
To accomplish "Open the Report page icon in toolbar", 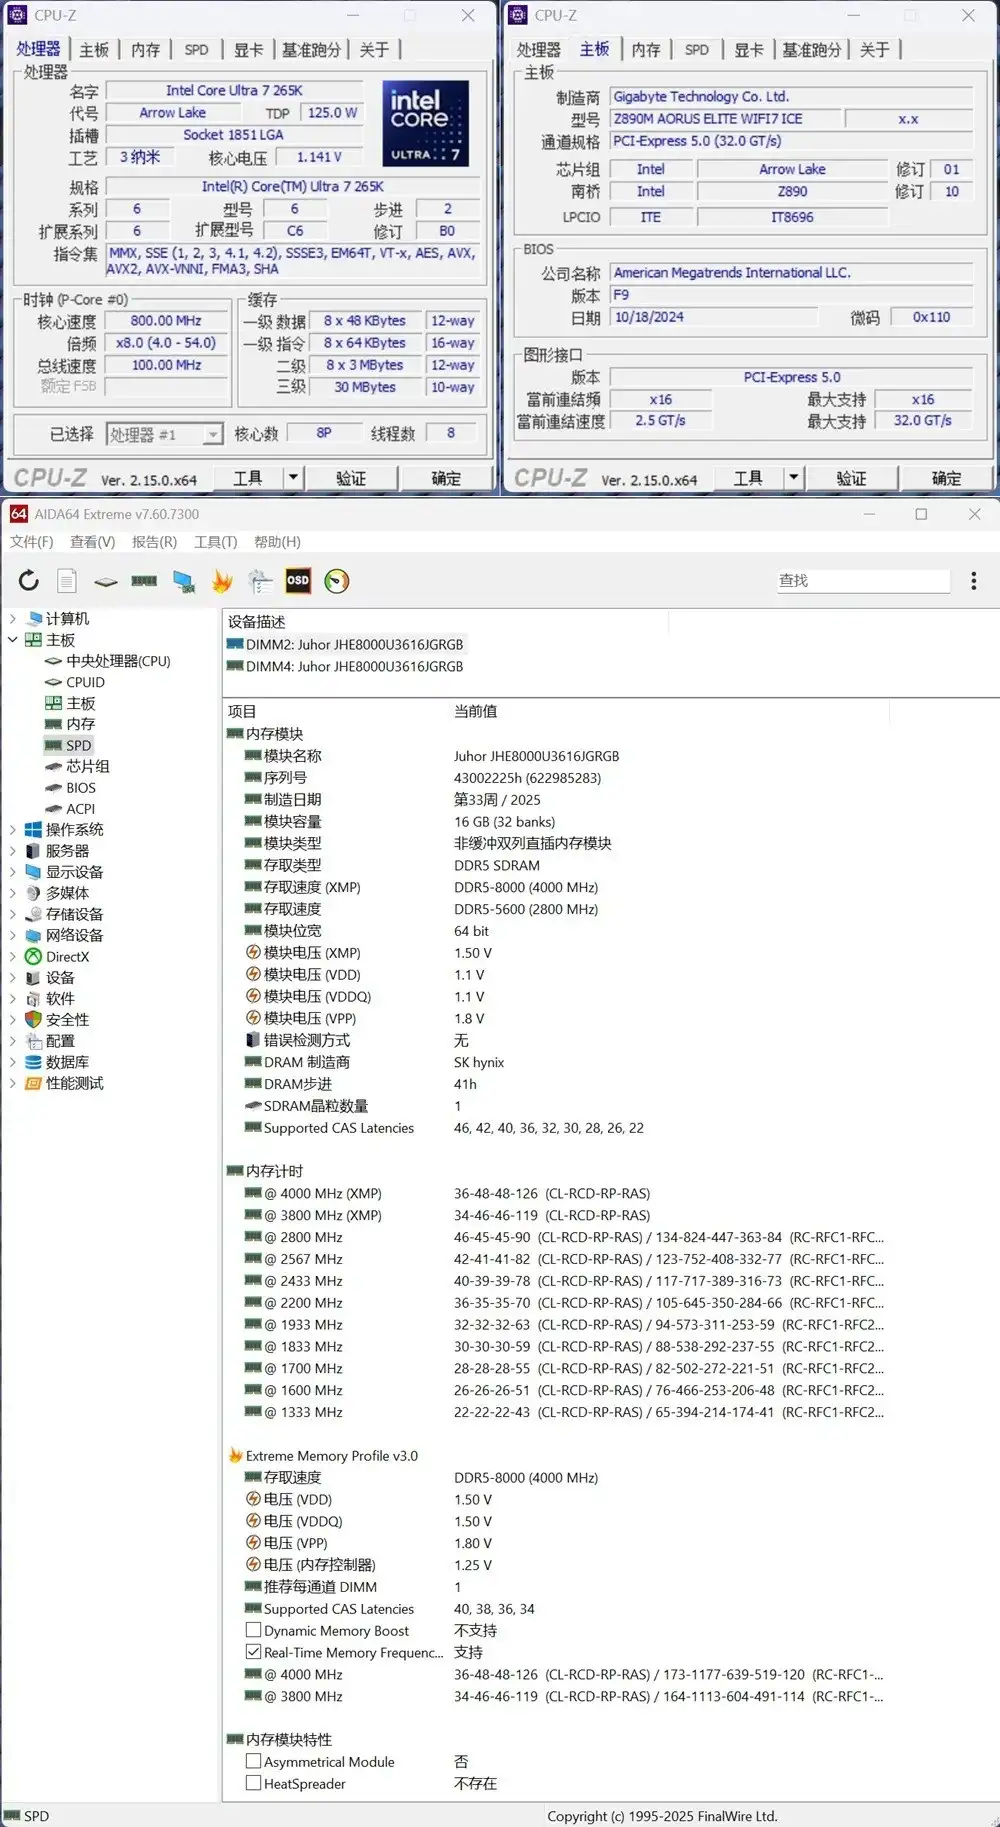I will 67,581.
